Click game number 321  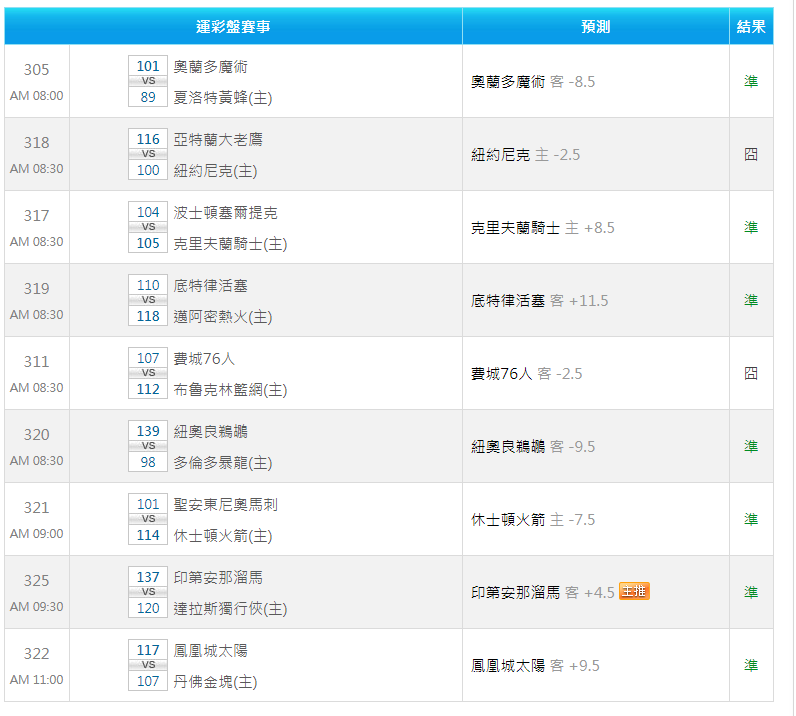(x=37, y=508)
